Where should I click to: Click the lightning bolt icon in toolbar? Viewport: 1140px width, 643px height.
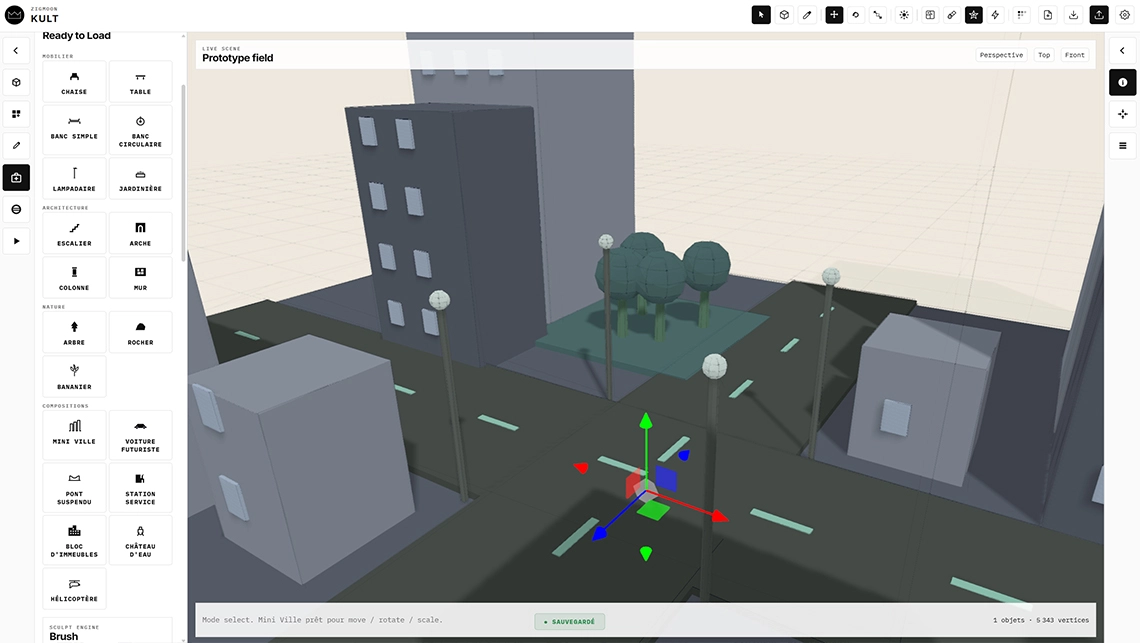coord(995,15)
